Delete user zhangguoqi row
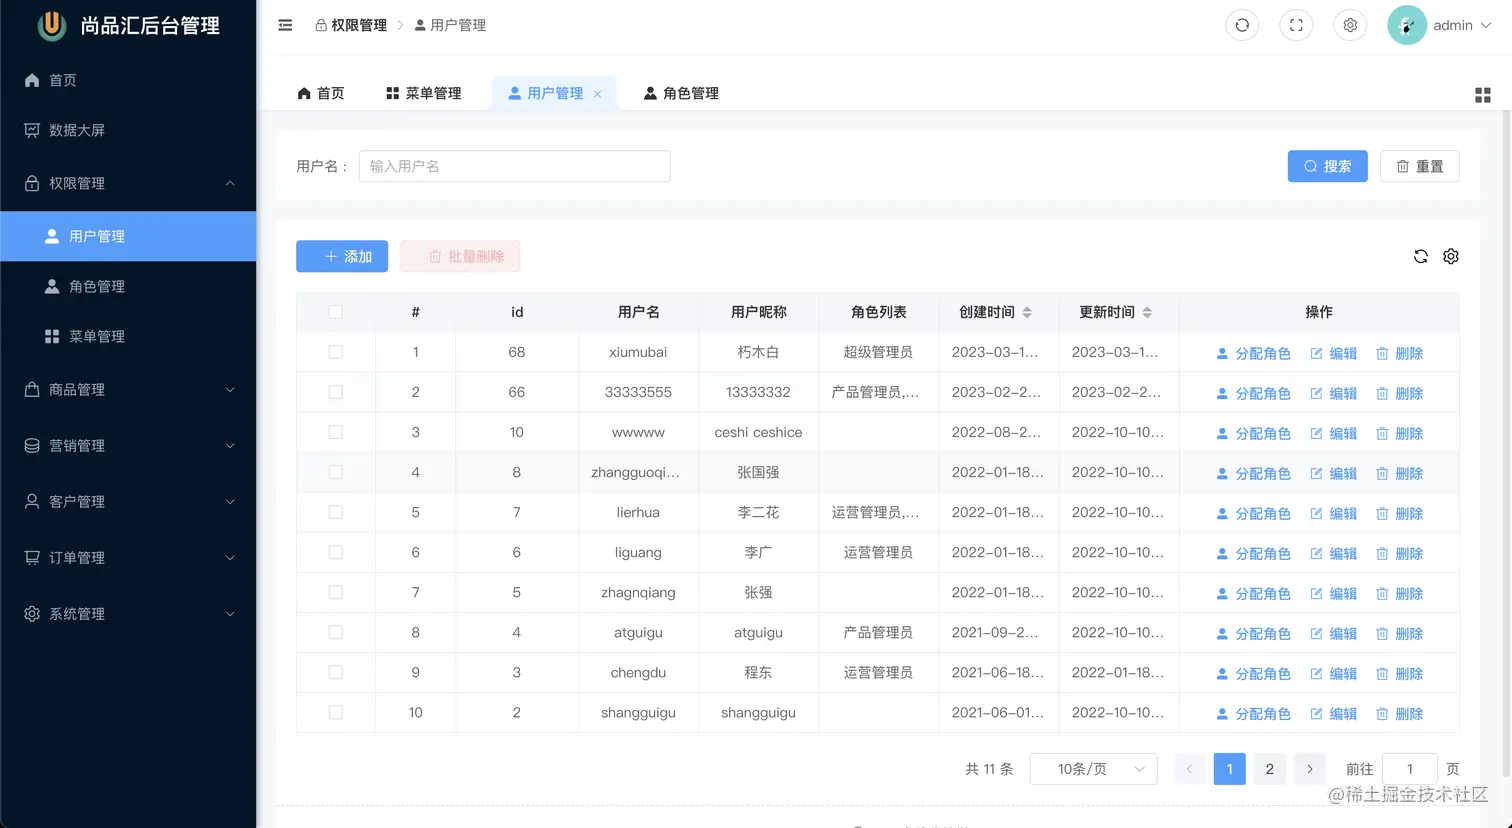 click(1400, 473)
